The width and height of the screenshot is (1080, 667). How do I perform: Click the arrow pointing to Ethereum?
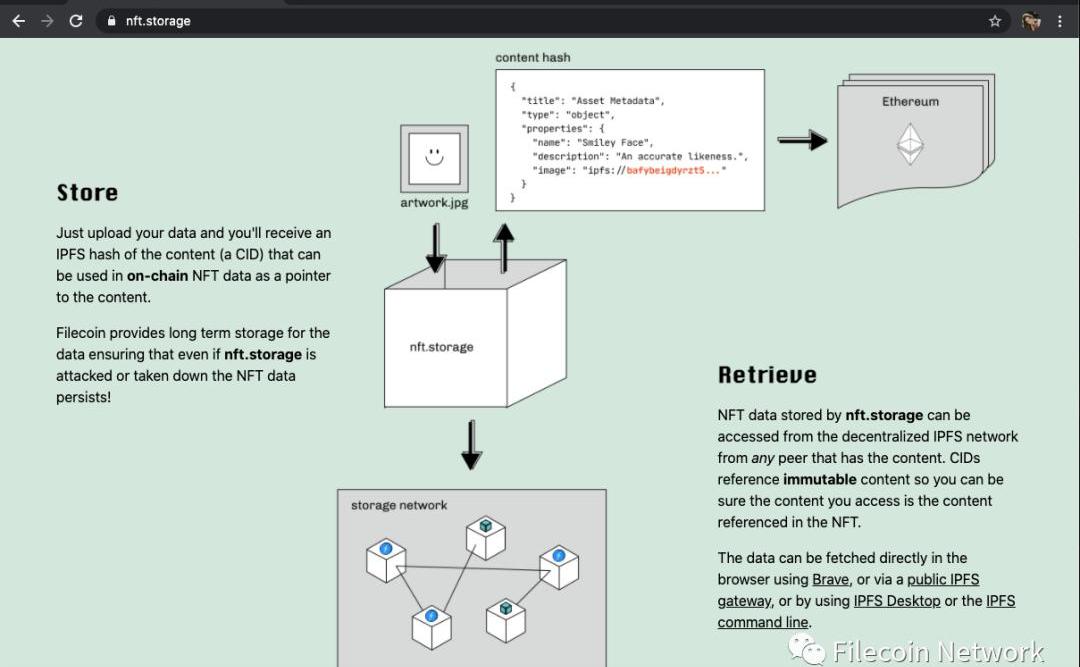coord(802,141)
